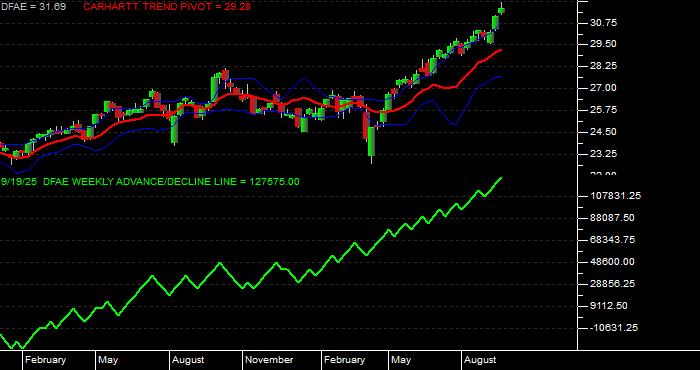Viewport: 700px width, 370px height.
Task: Click the latest green candlestick at top right
Action: pos(502,10)
